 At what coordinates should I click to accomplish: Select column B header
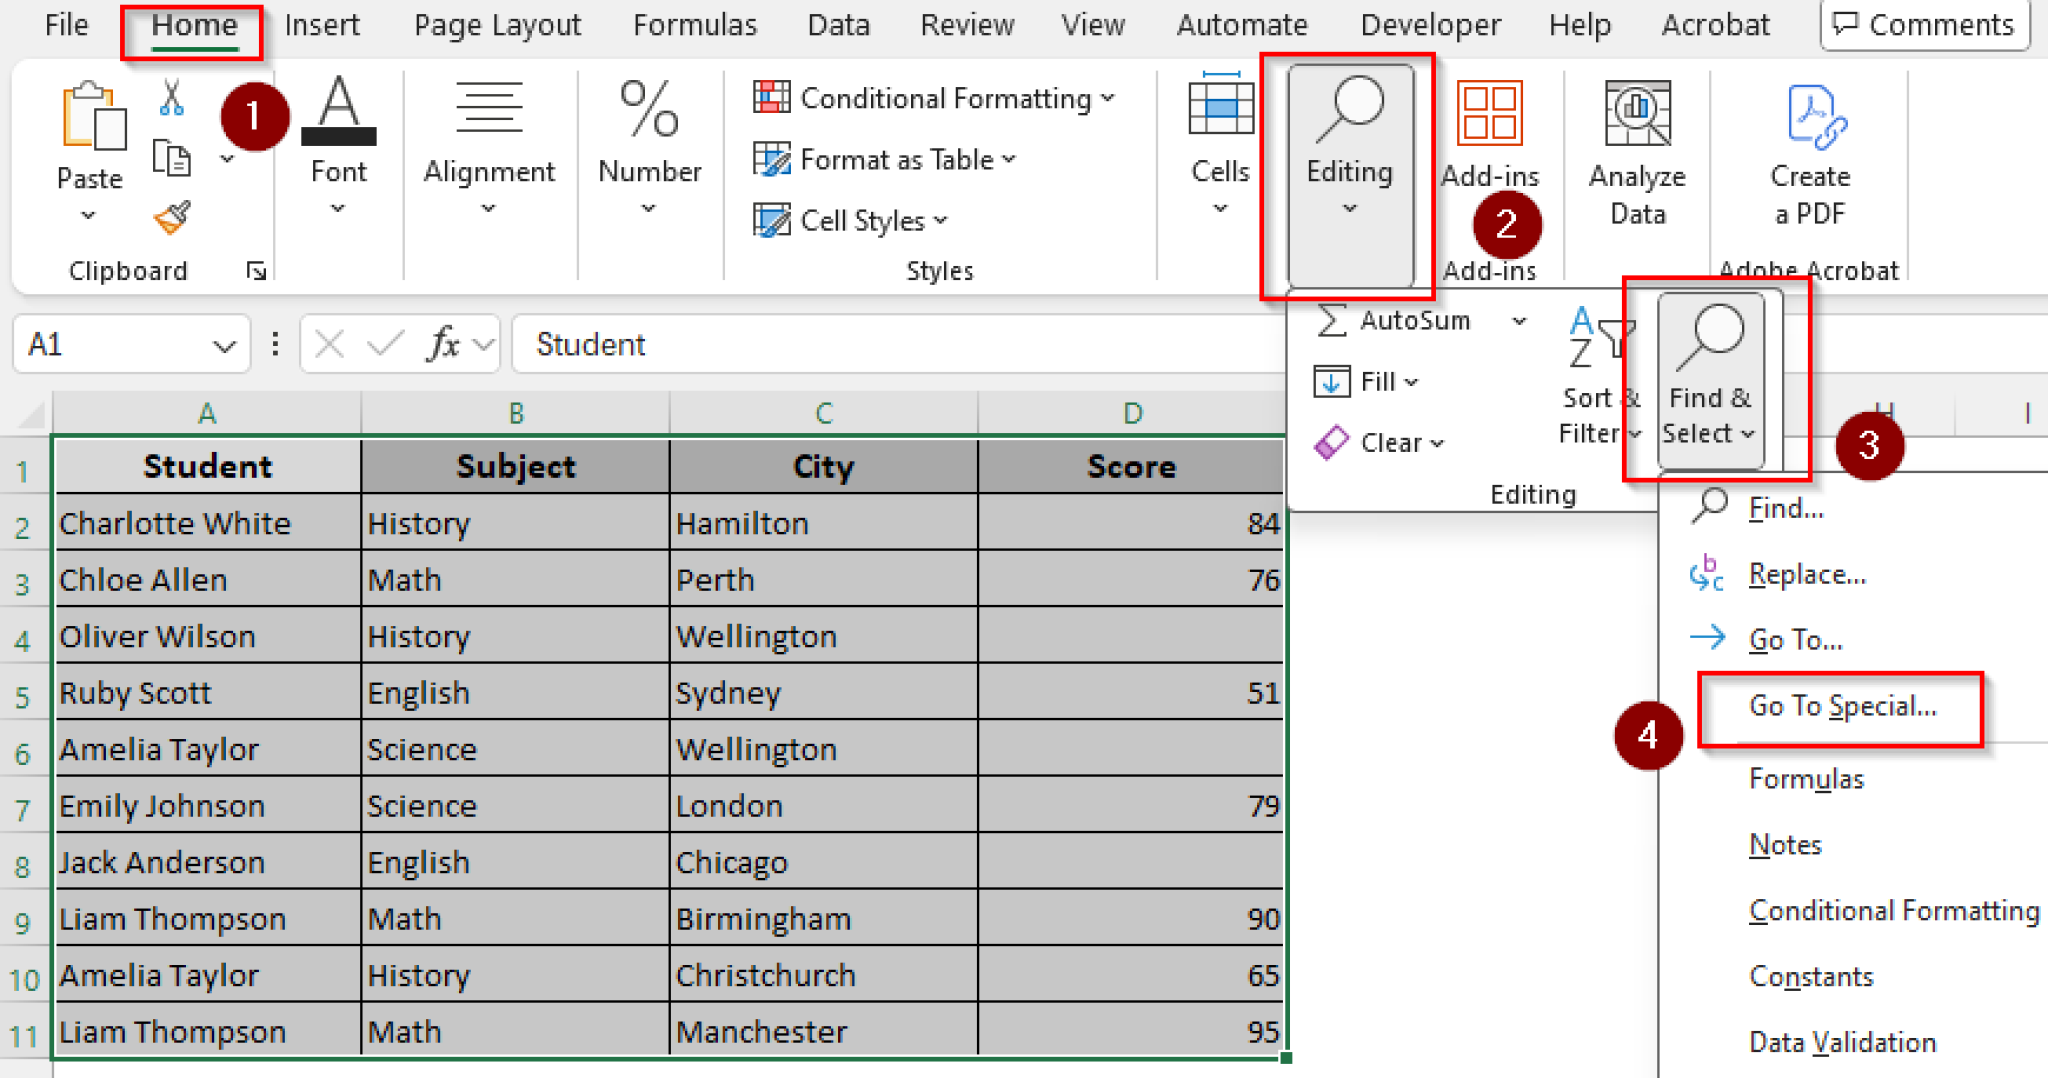(x=516, y=413)
